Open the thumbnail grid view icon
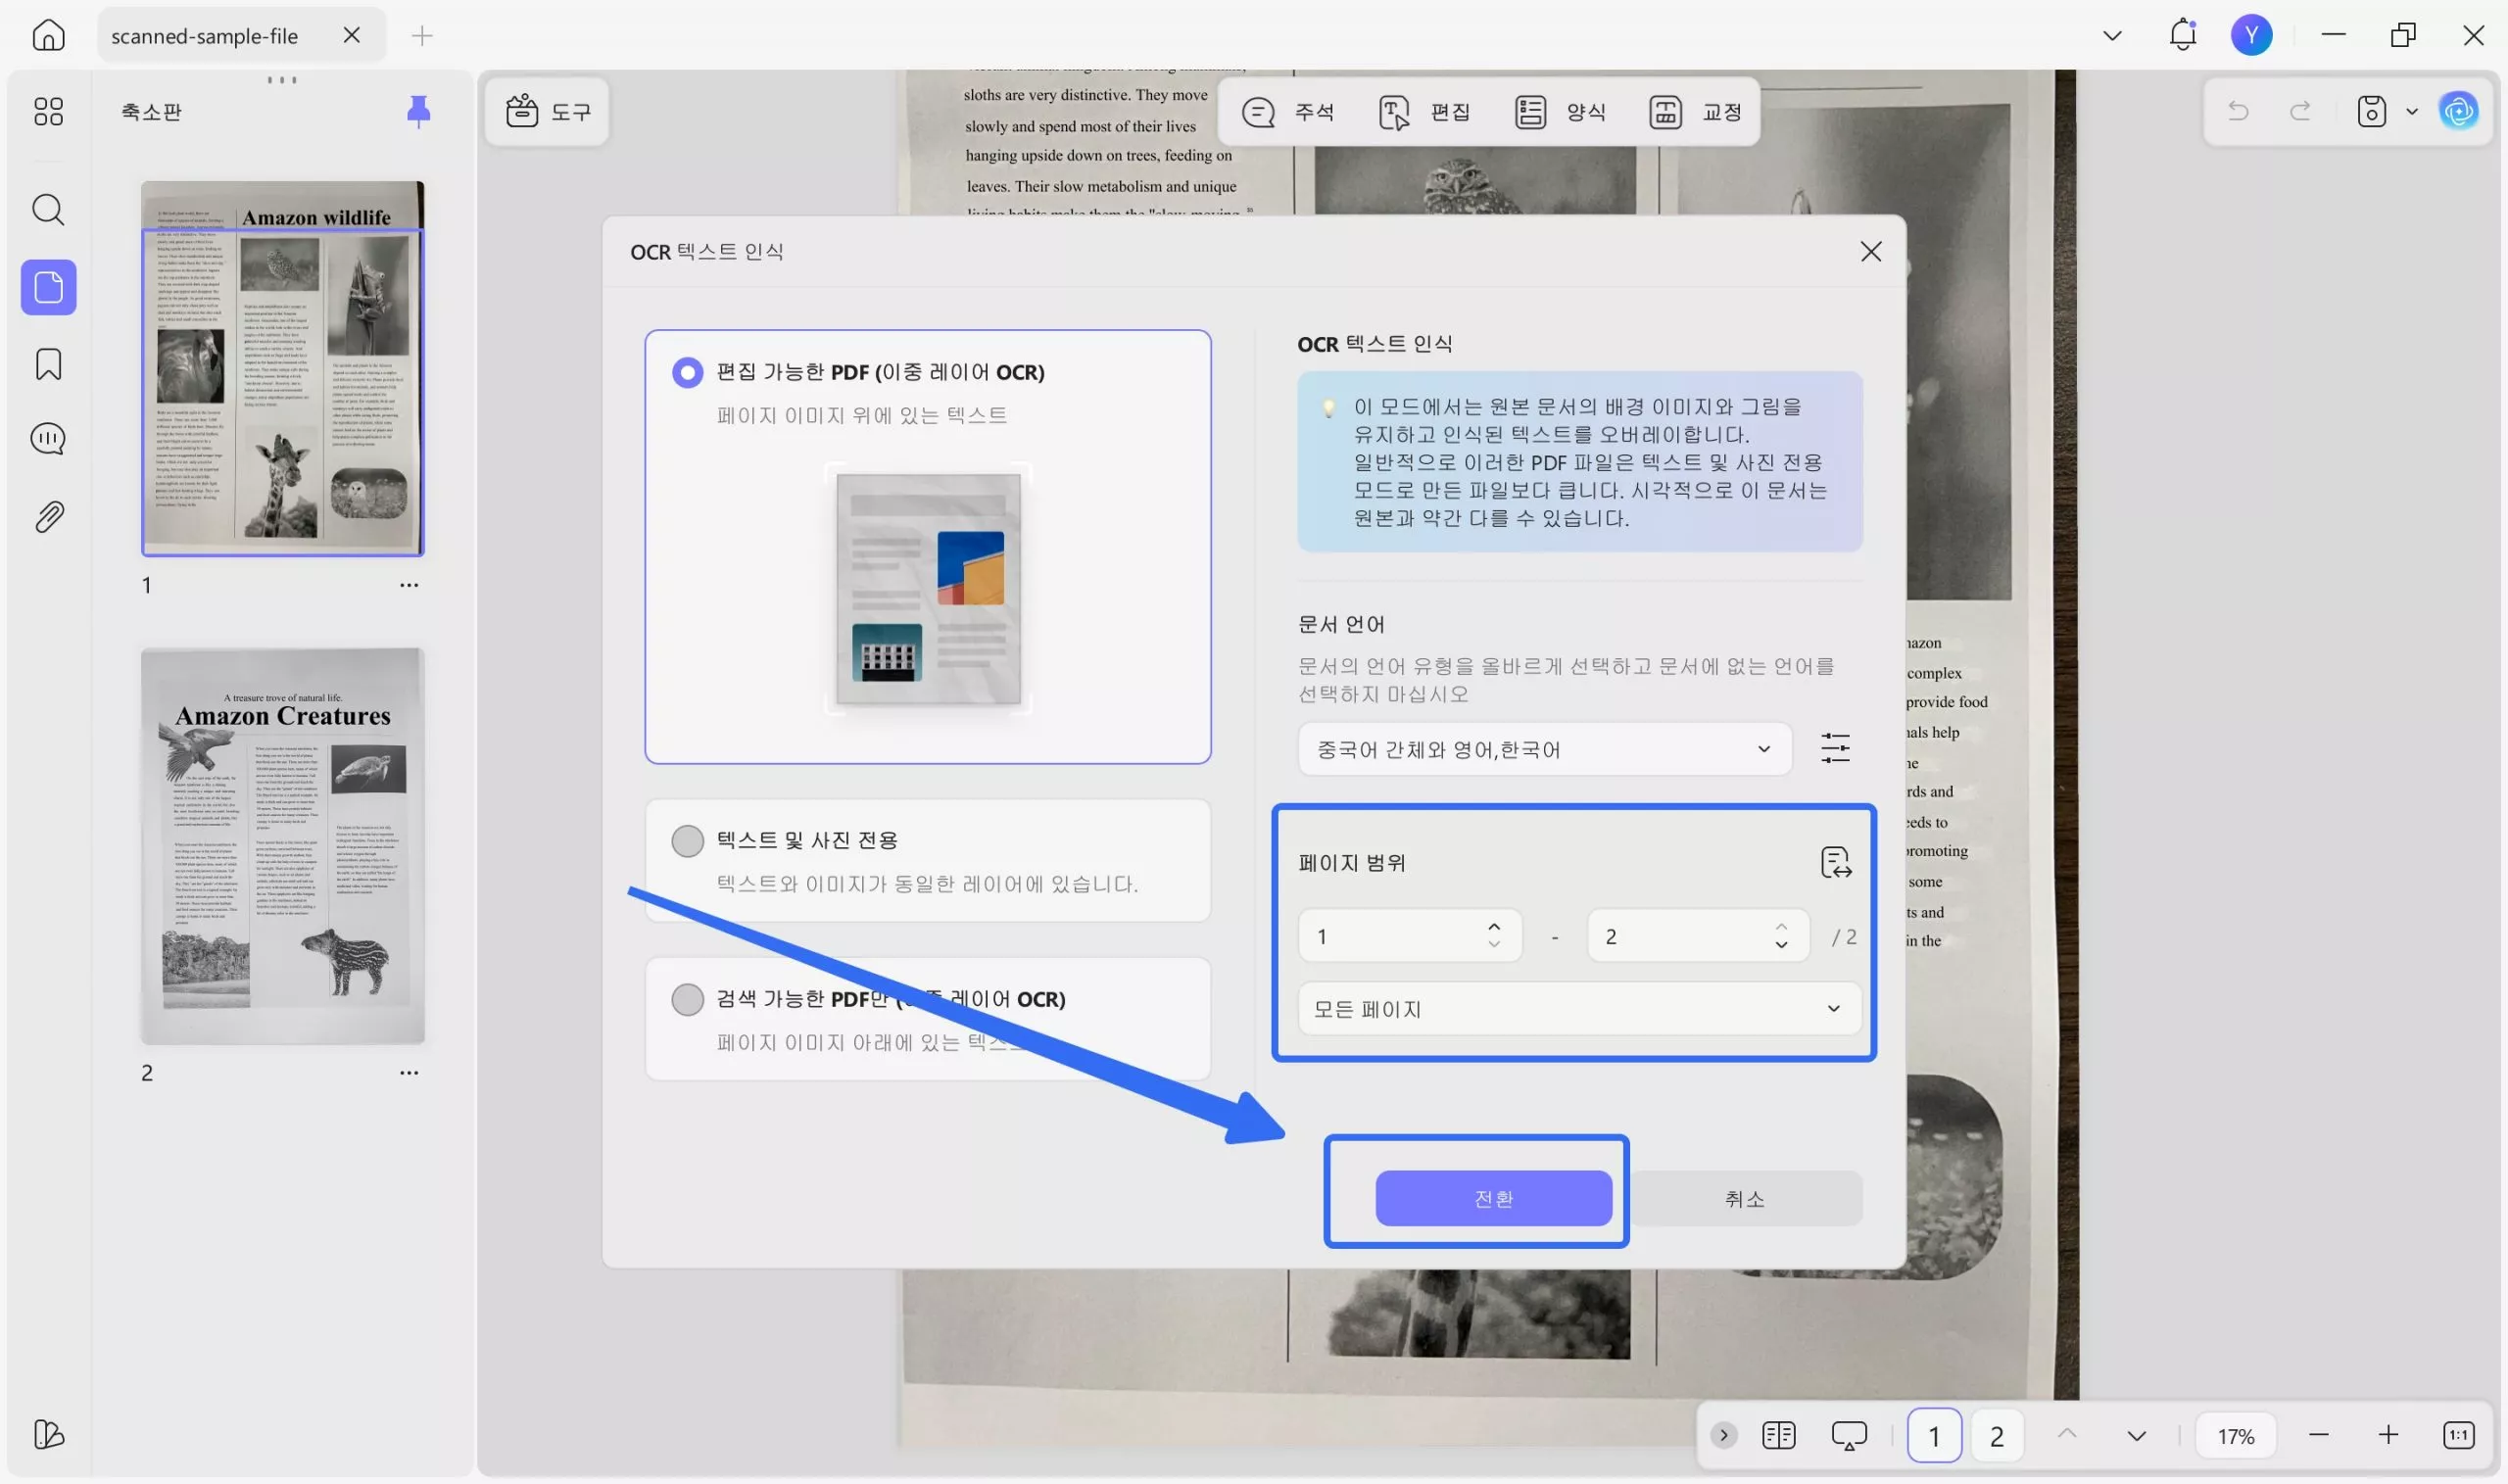 tap(48, 111)
